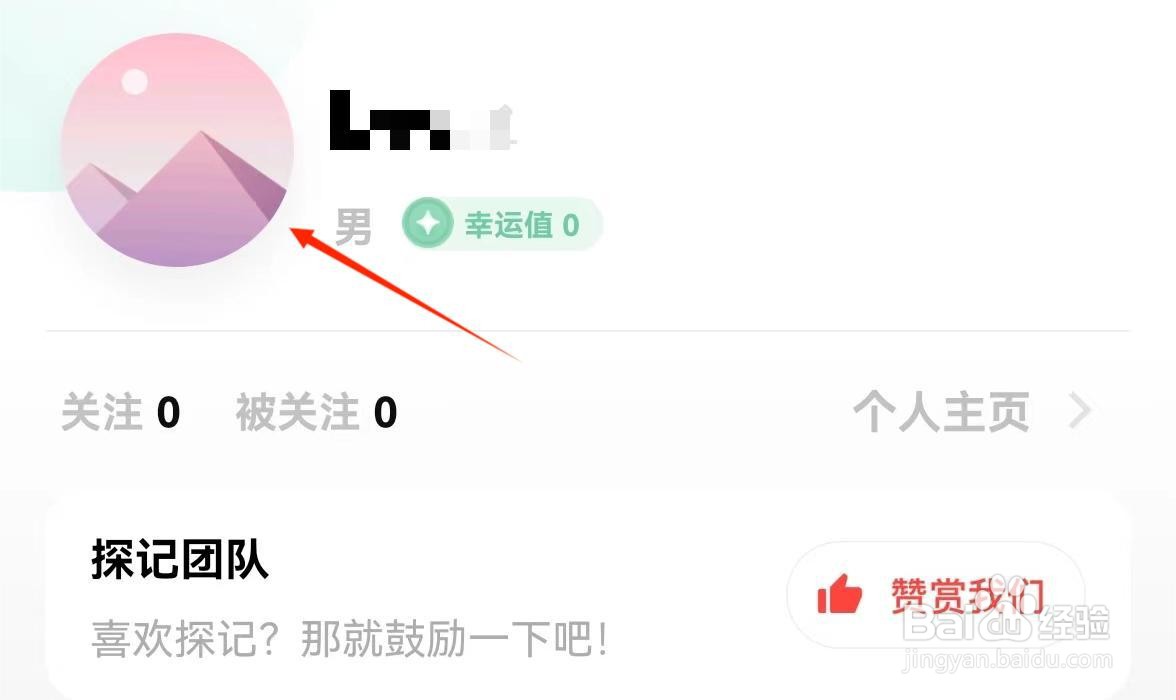Tap the right chevron beside 个人主页
1176x700 pixels.
pos(1080,412)
